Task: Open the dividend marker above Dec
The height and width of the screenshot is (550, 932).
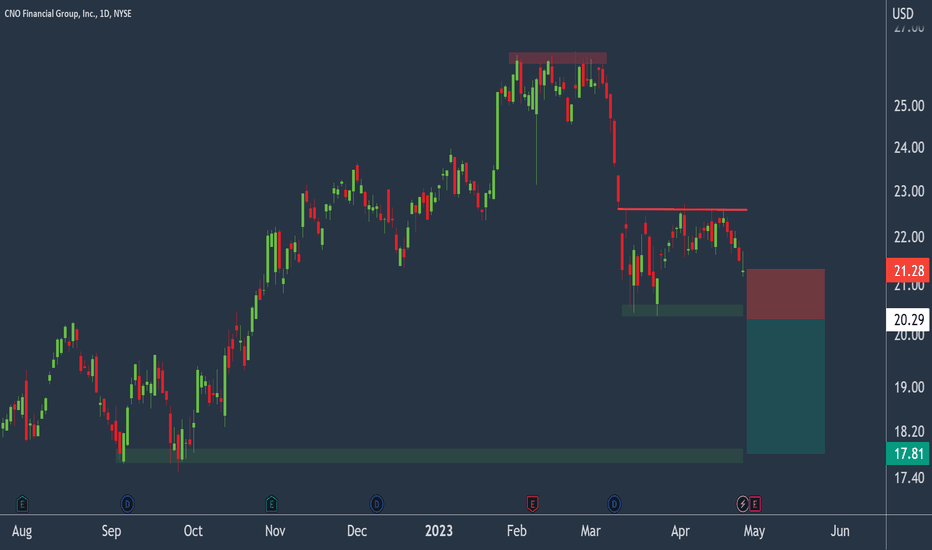Action: click(x=376, y=504)
